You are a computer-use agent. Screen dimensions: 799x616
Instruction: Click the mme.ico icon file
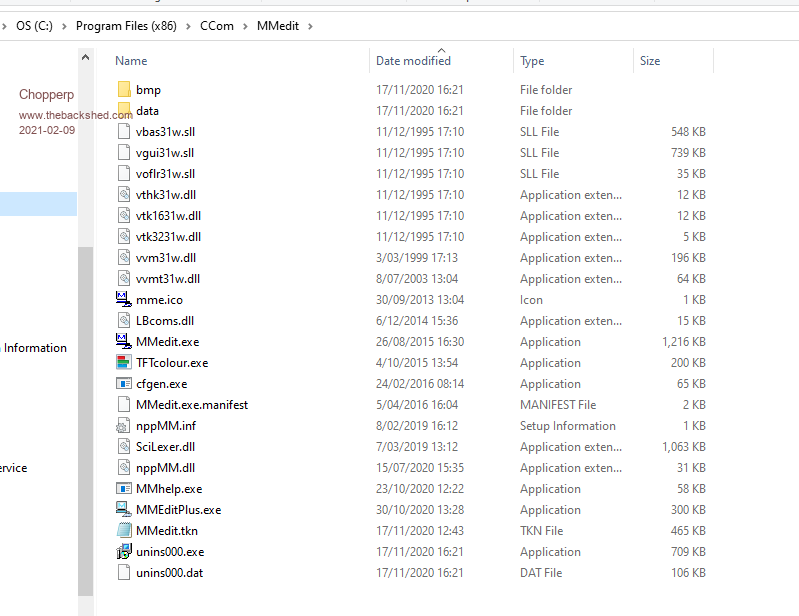click(x=124, y=300)
